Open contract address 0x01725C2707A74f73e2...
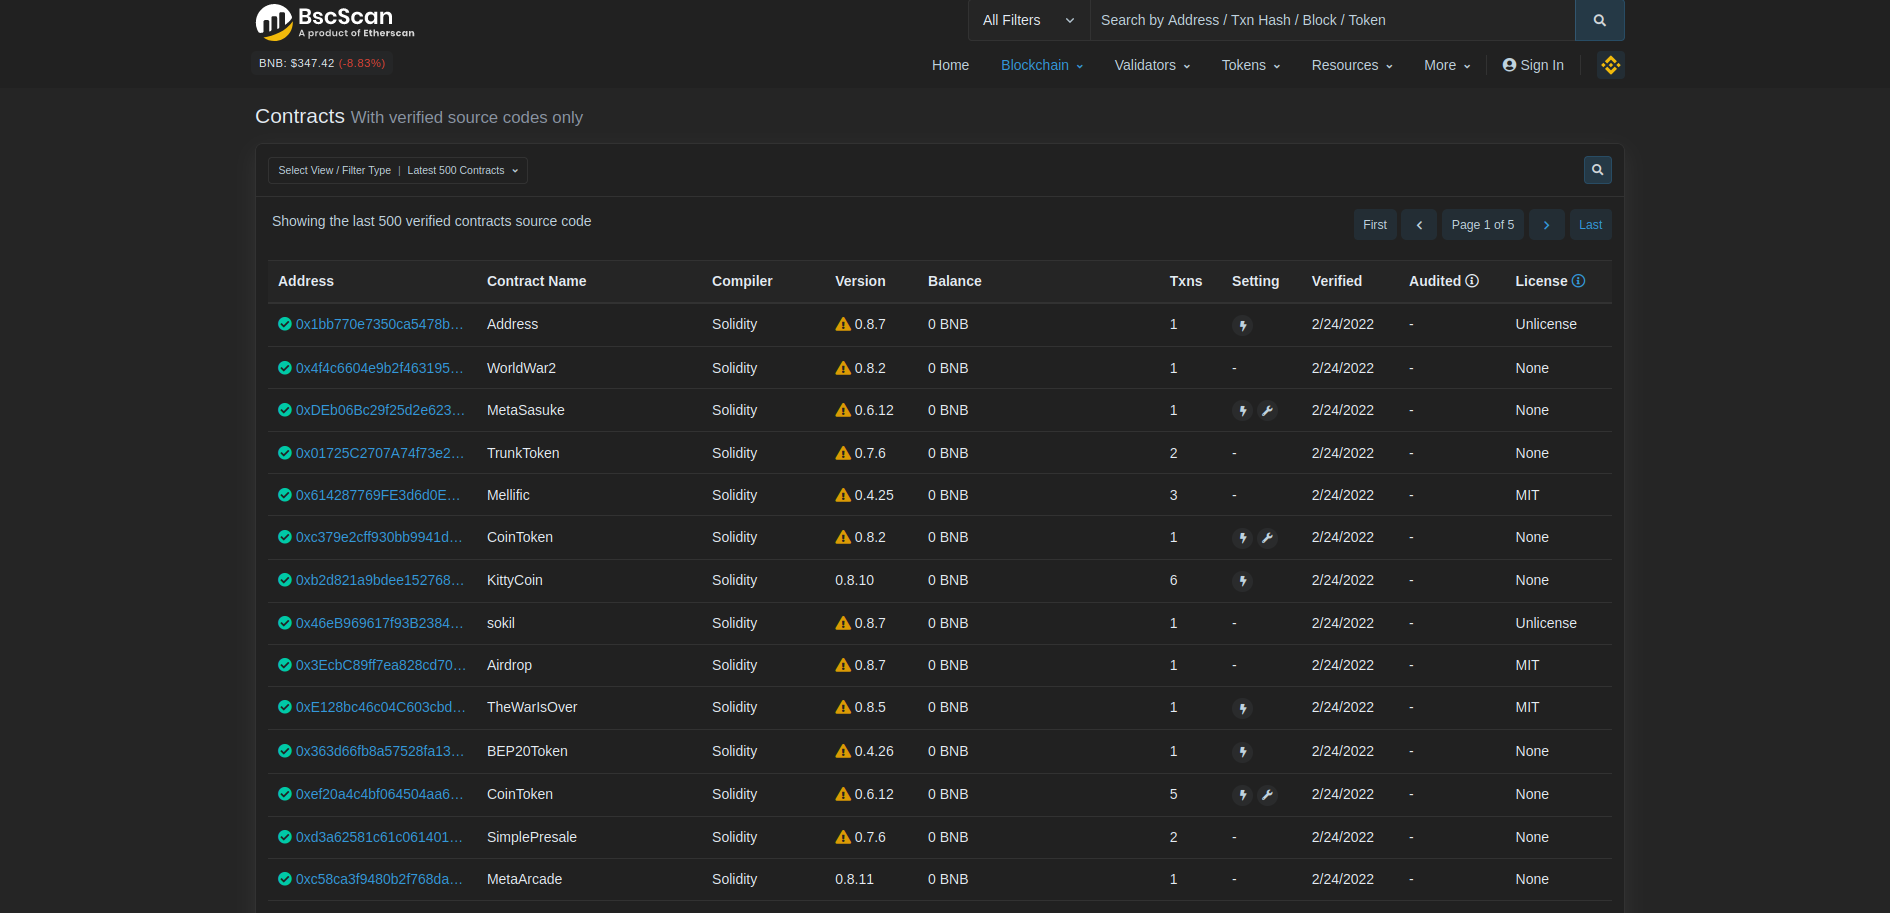The image size is (1890, 913). (x=380, y=453)
